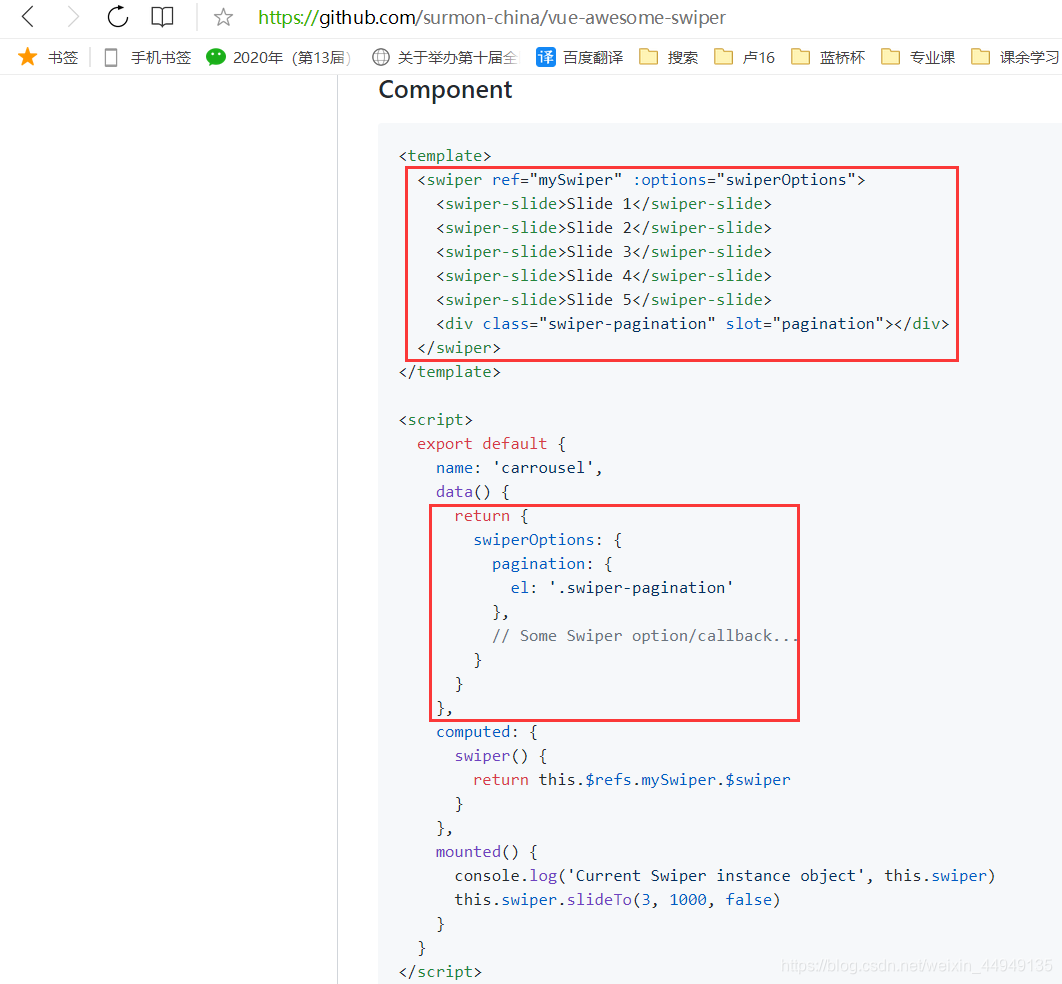Image resolution: width=1062 pixels, height=984 pixels.
Task: Click the closing </script> tag
Action: click(440, 972)
